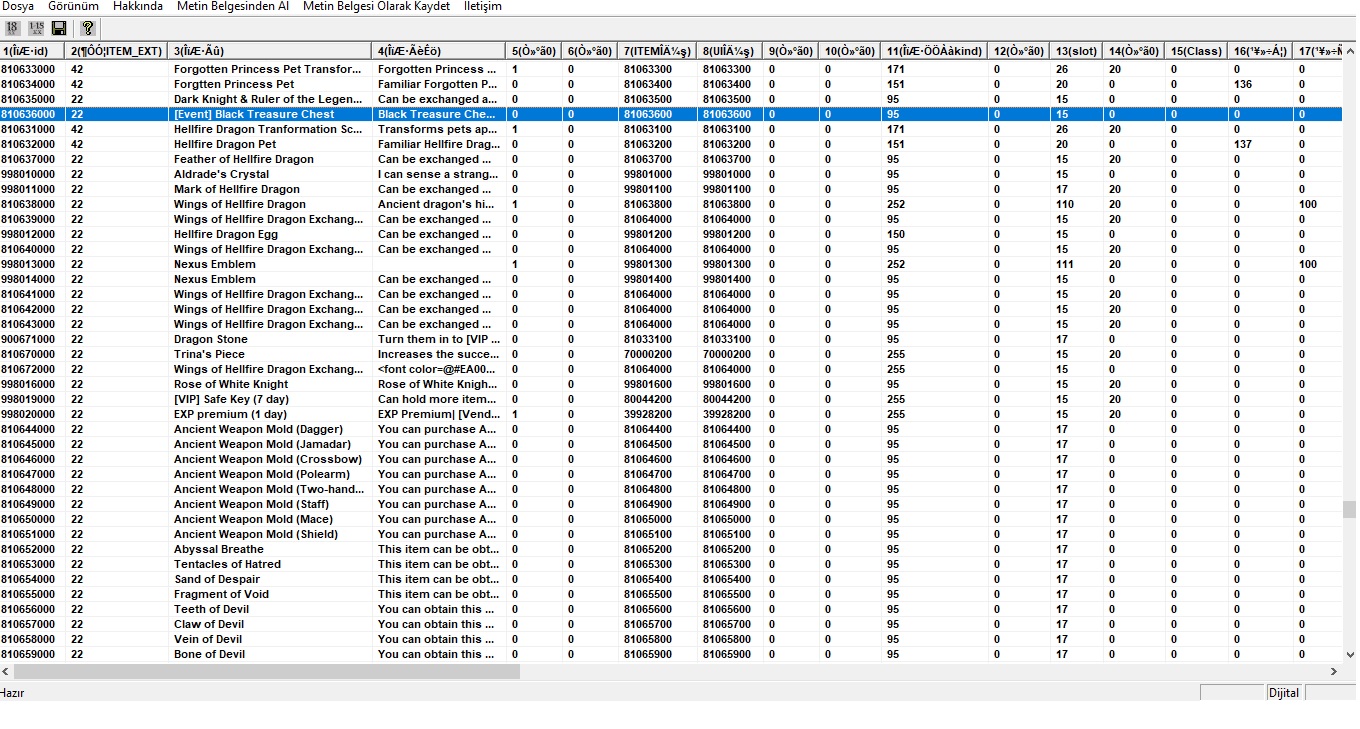Select 'Tentacles of Hatred' item row
This screenshot has width=1360, height=729.
tap(670, 564)
